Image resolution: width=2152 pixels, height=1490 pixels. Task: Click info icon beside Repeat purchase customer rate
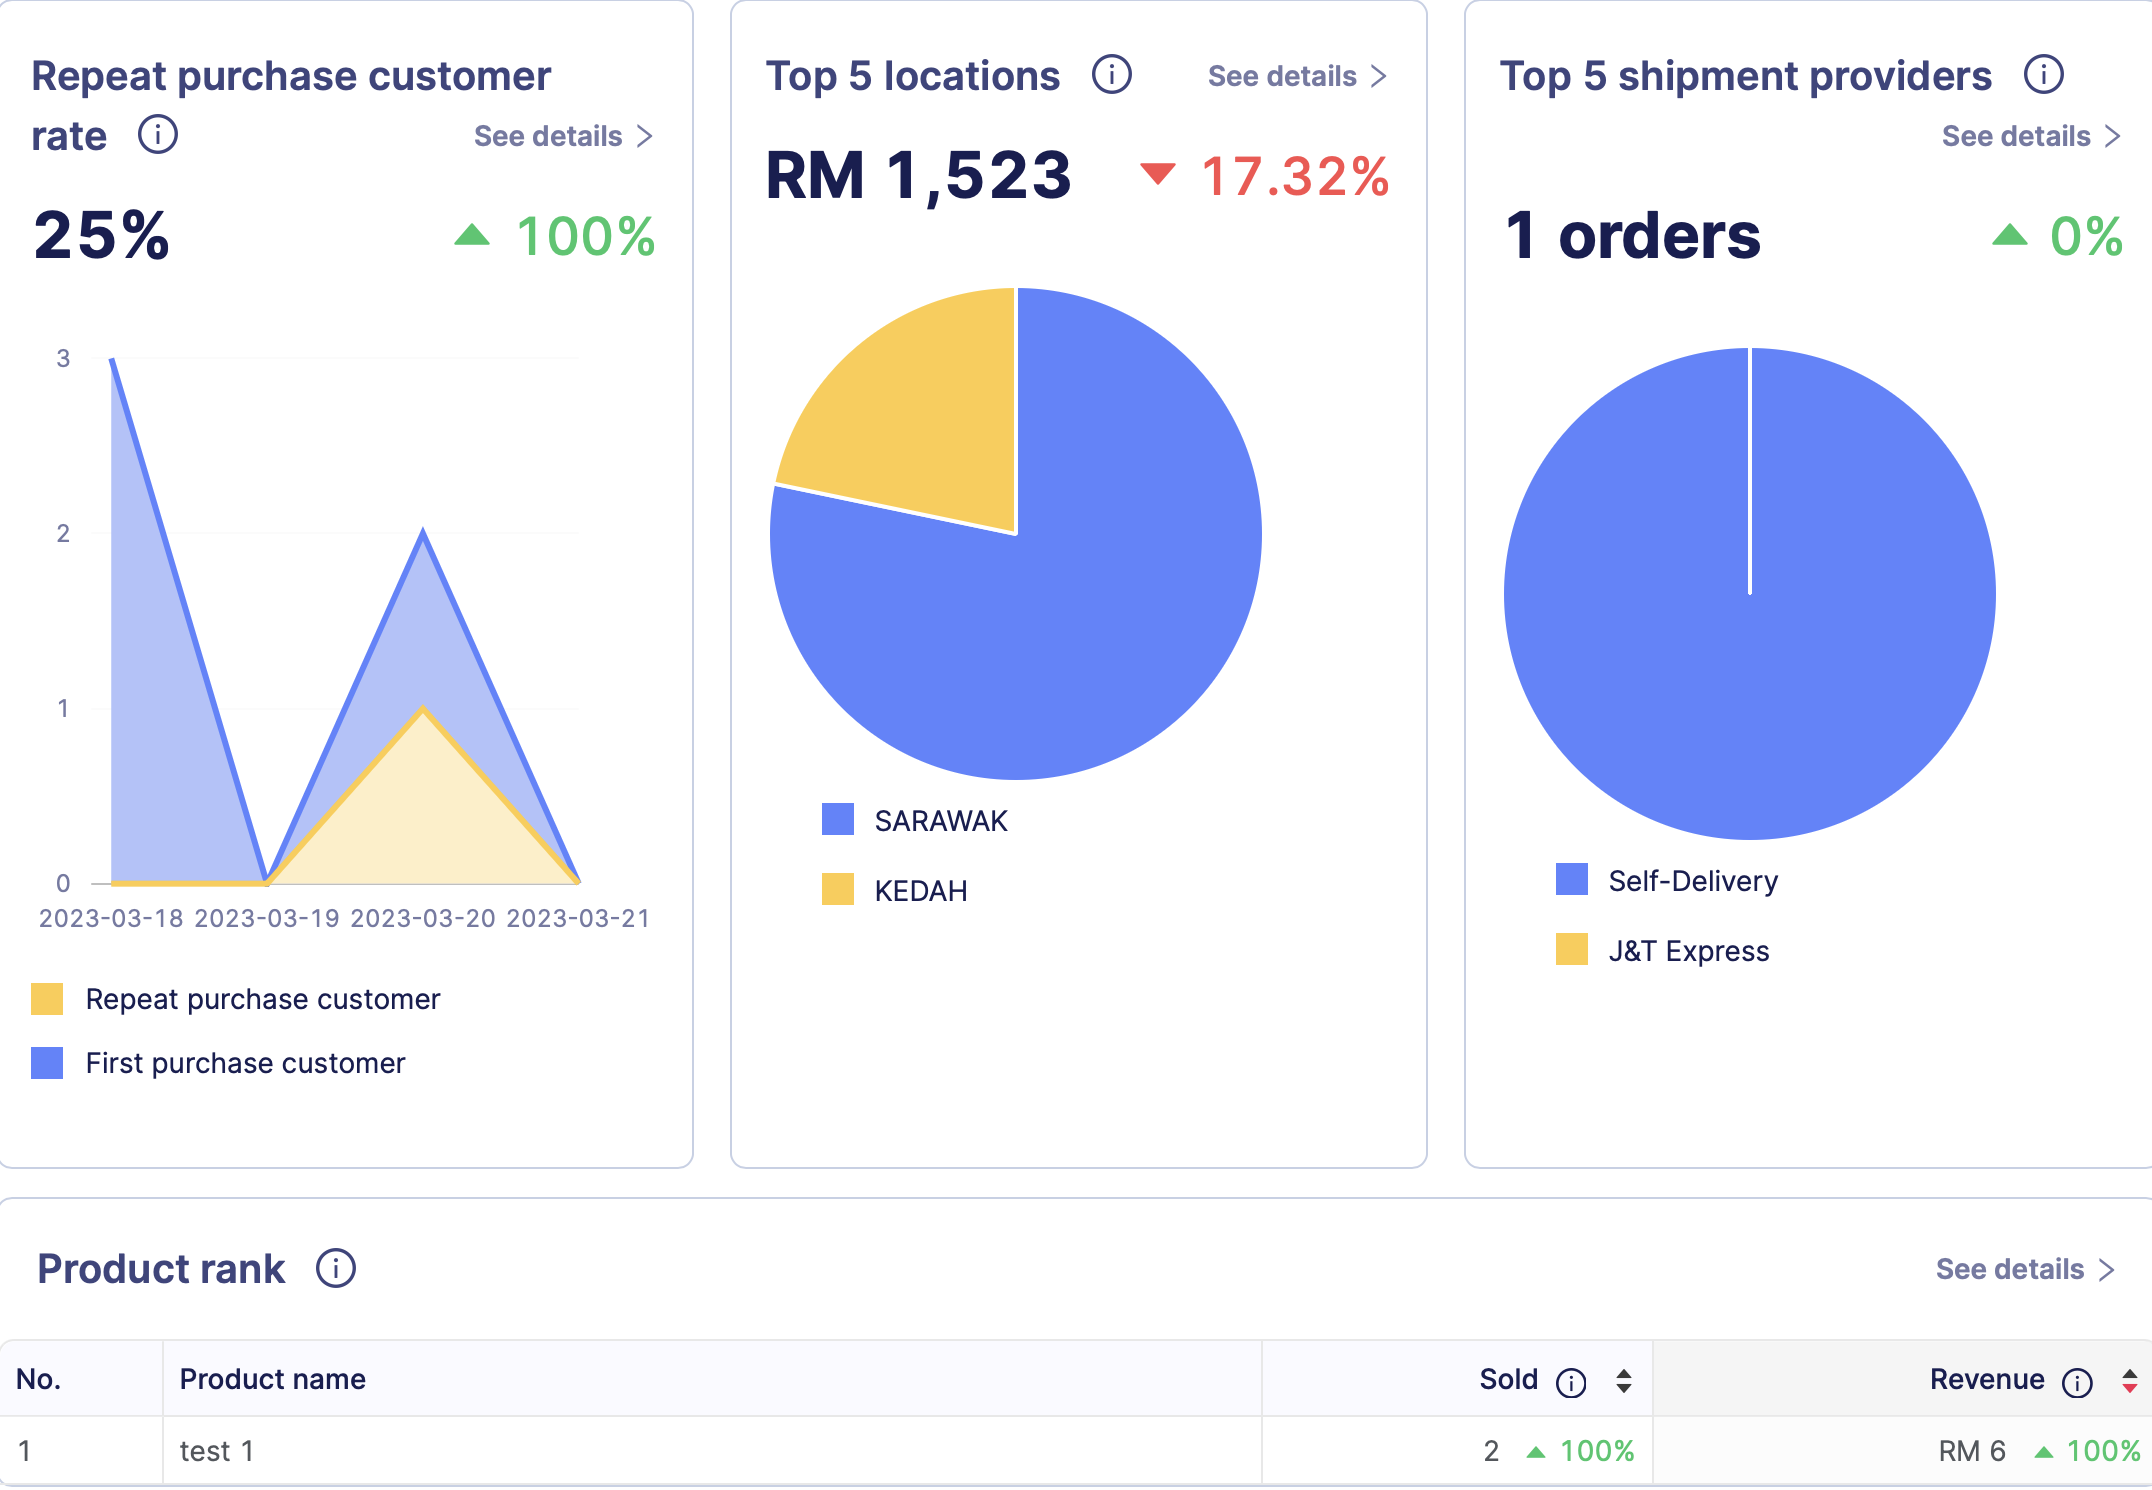pyautogui.click(x=158, y=134)
